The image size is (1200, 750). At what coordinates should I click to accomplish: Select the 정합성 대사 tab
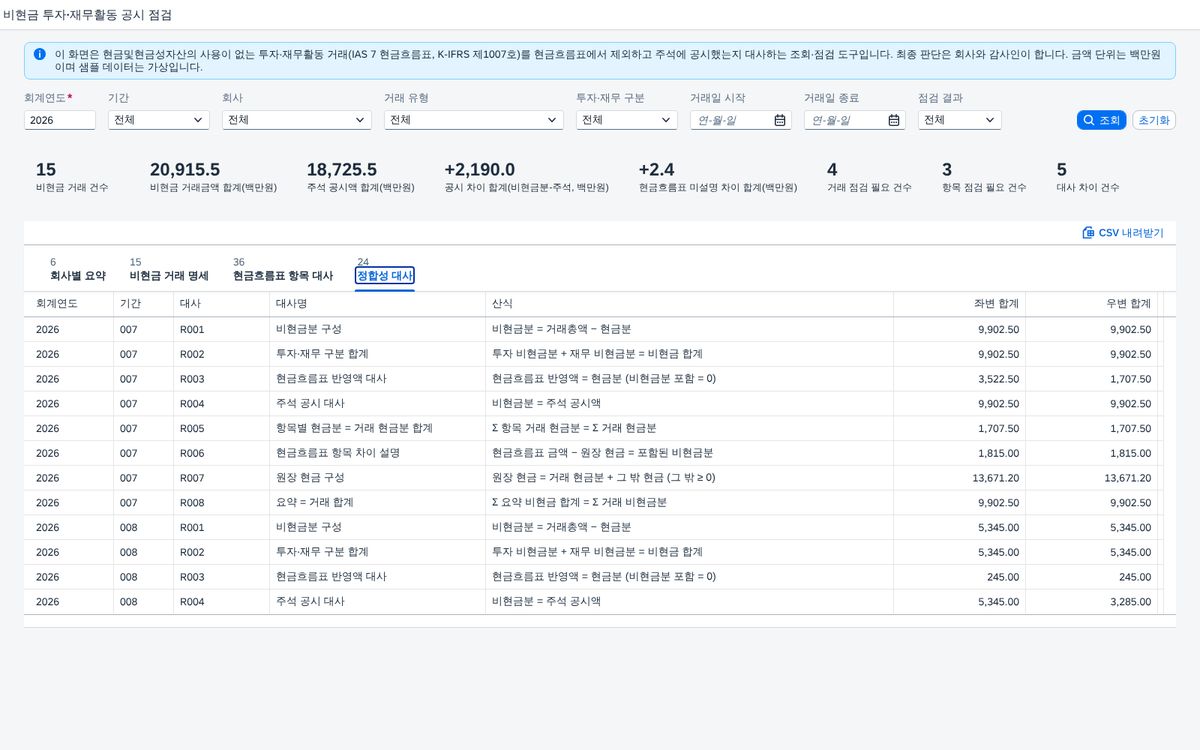click(385, 275)
